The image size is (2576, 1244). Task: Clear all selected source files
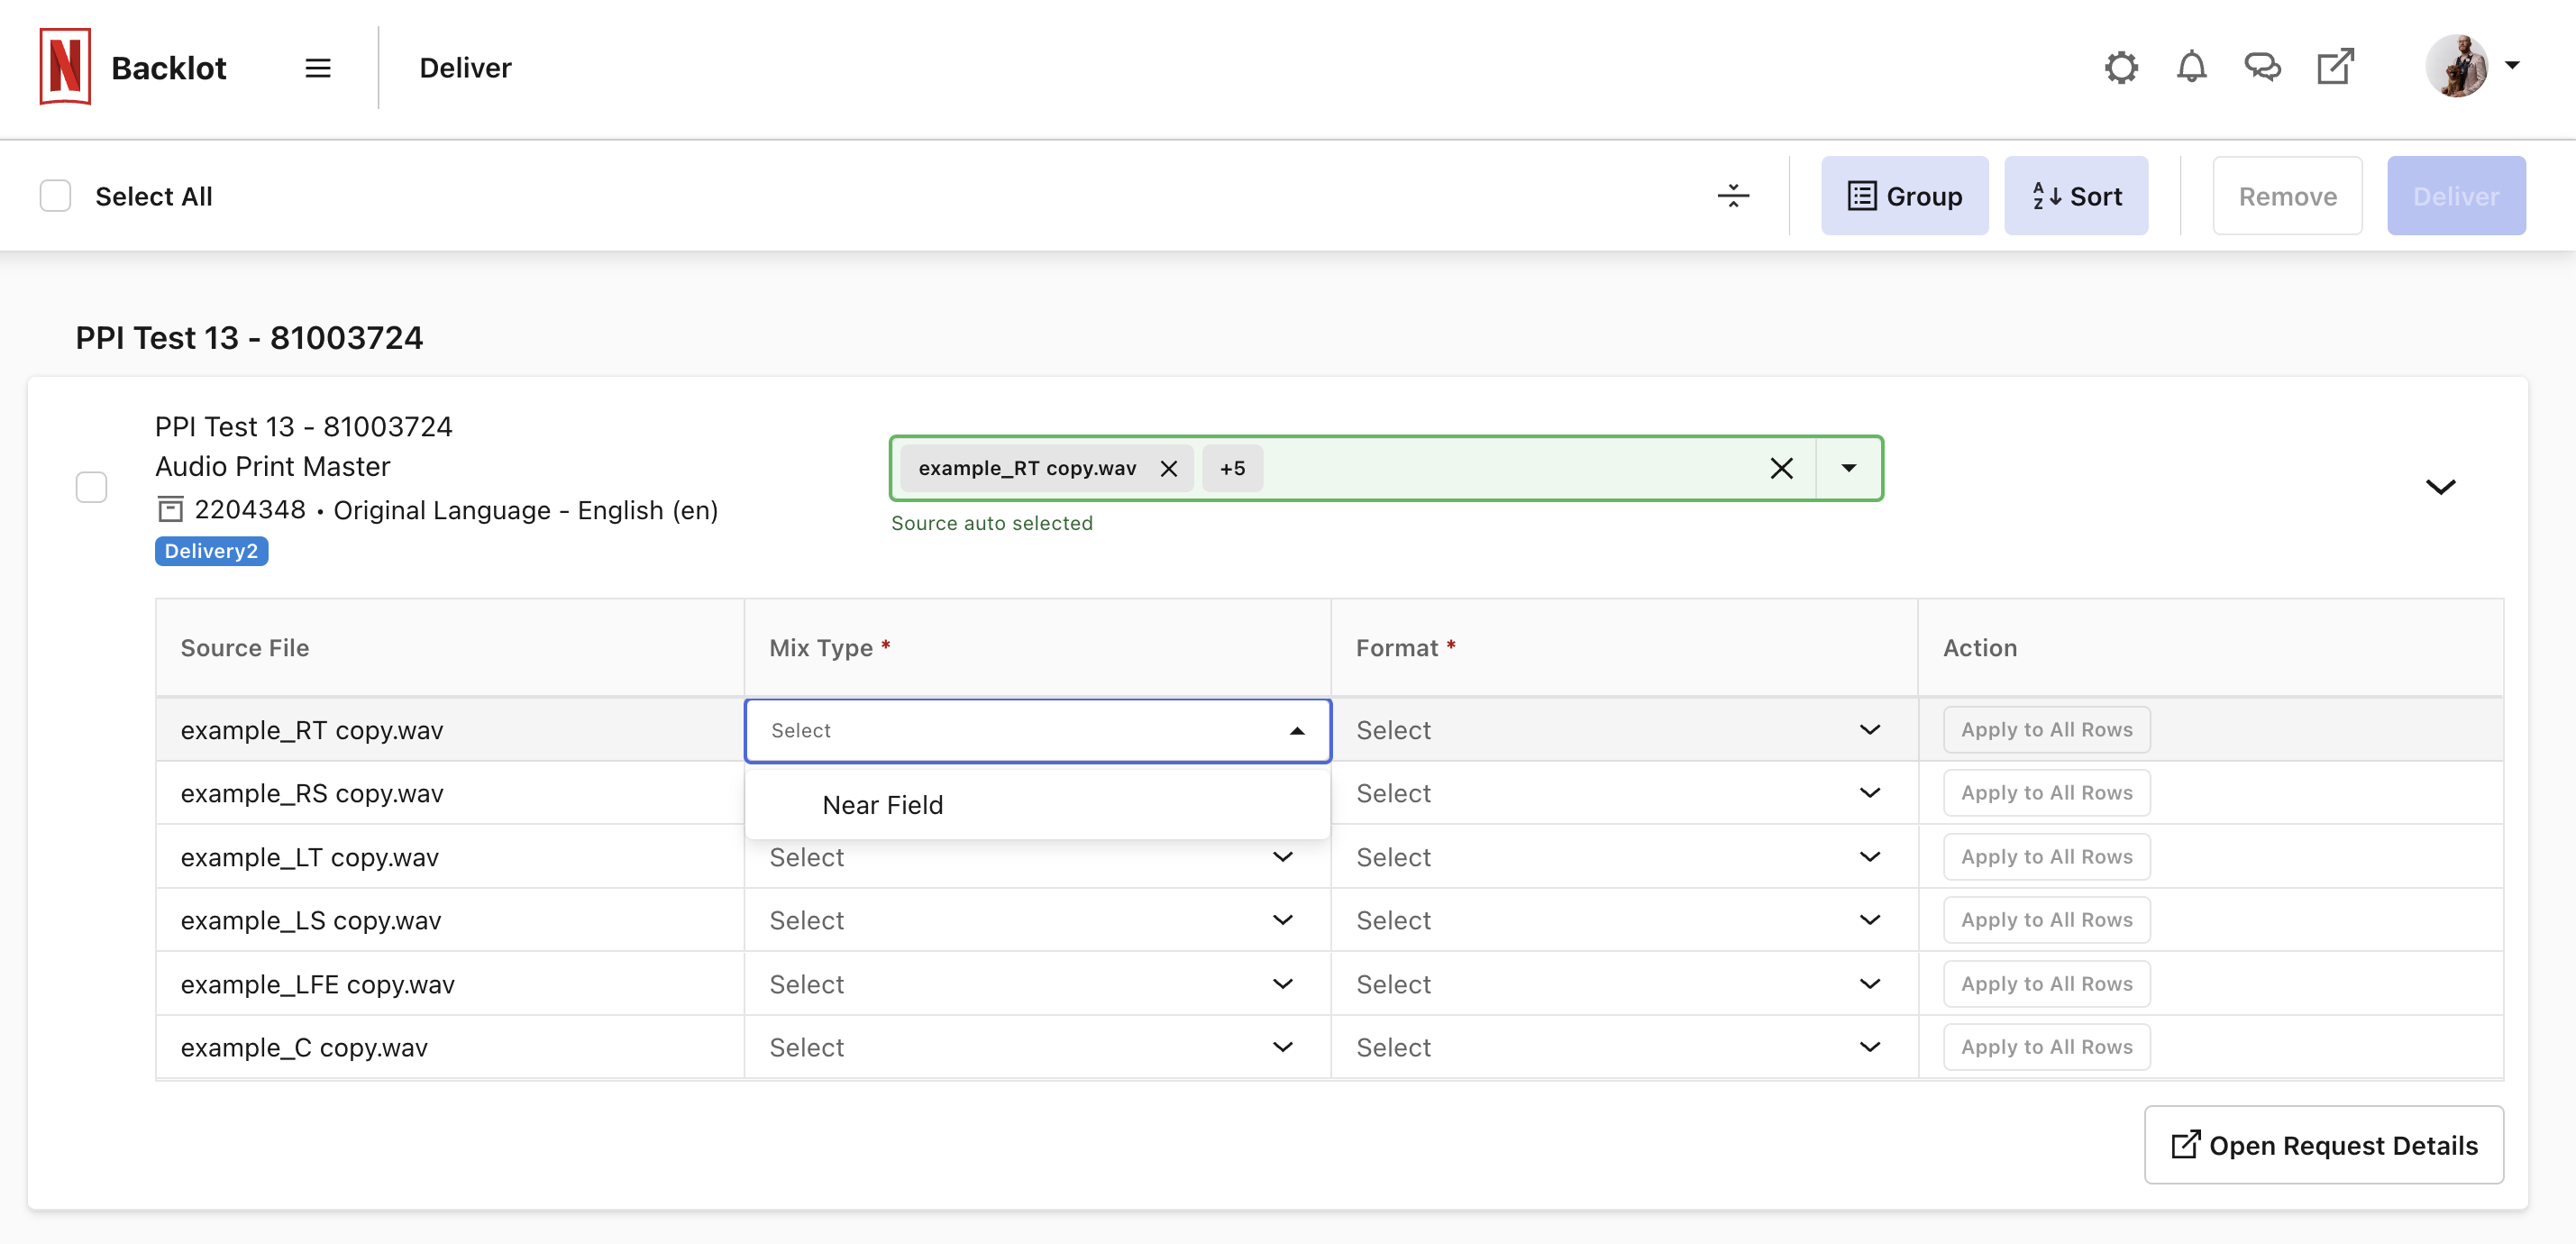pyautogui.click(x=1781, y=468)
